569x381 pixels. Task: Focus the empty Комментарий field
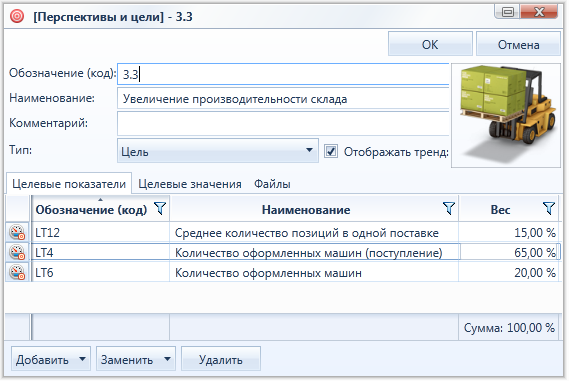coord(283,123)
